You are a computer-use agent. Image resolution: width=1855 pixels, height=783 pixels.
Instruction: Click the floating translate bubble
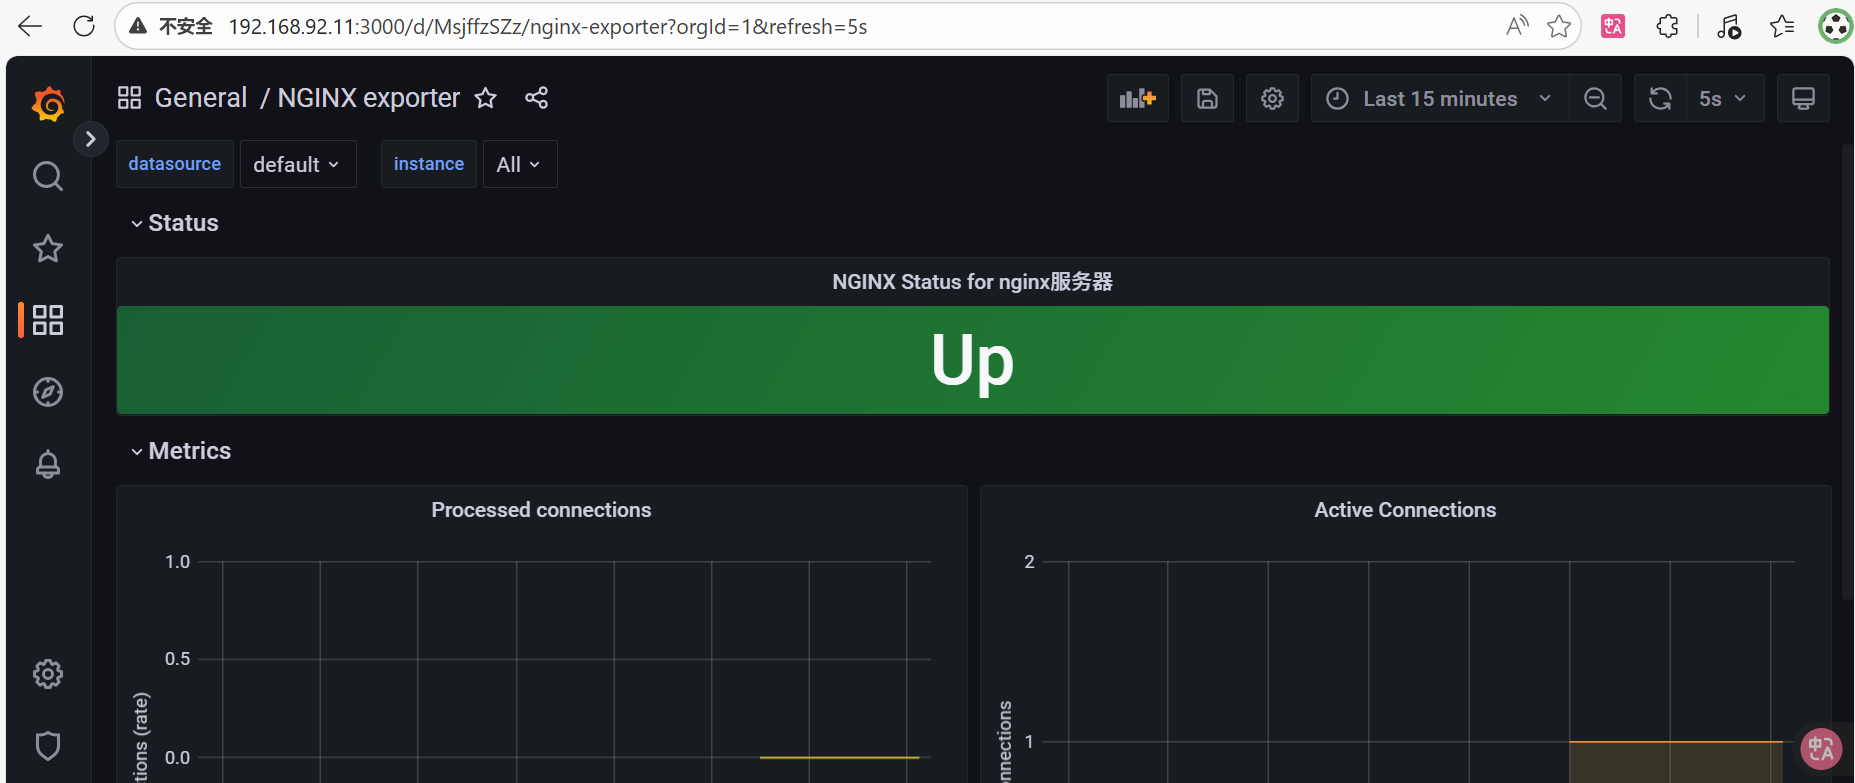pyautogui.click(x=1821, y=748)
